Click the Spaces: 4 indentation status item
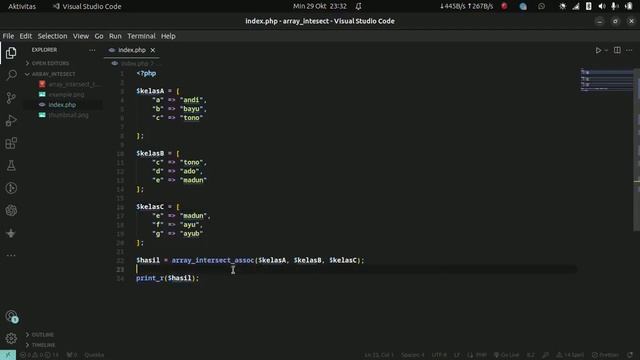Image resolution: width=640 pixels, height=360 pixels. coord(413,355)
